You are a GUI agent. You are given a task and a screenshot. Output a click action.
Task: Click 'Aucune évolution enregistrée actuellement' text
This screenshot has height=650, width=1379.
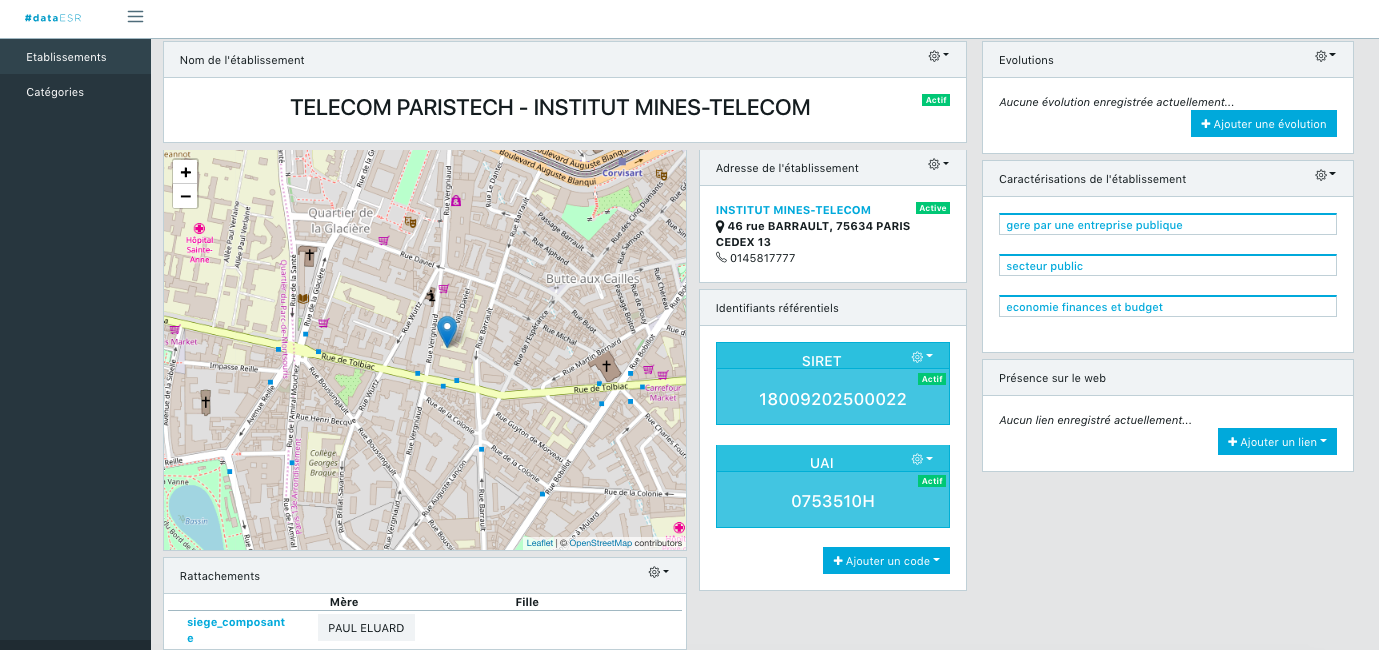(1116, 102)
